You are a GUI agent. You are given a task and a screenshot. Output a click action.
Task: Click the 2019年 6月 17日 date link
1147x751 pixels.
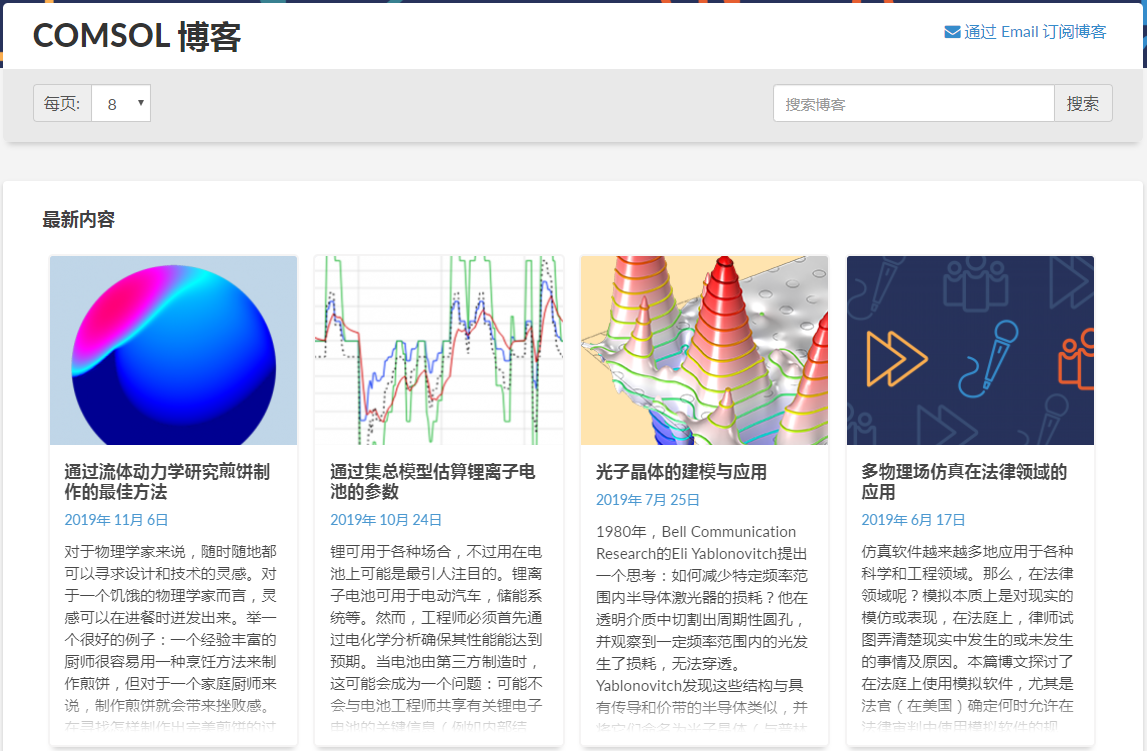[910, 519]
